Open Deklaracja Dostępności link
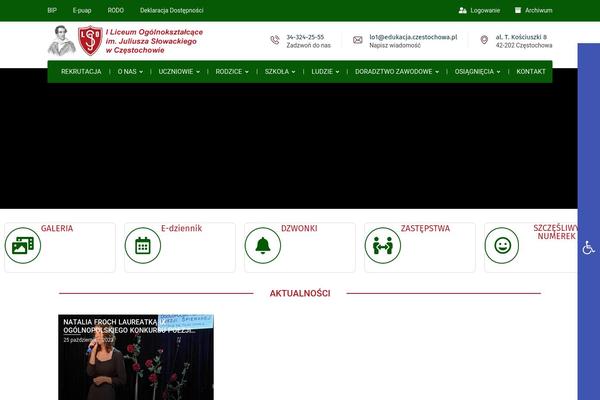Viewport: 600px width, 400px height. pos(171,10)
